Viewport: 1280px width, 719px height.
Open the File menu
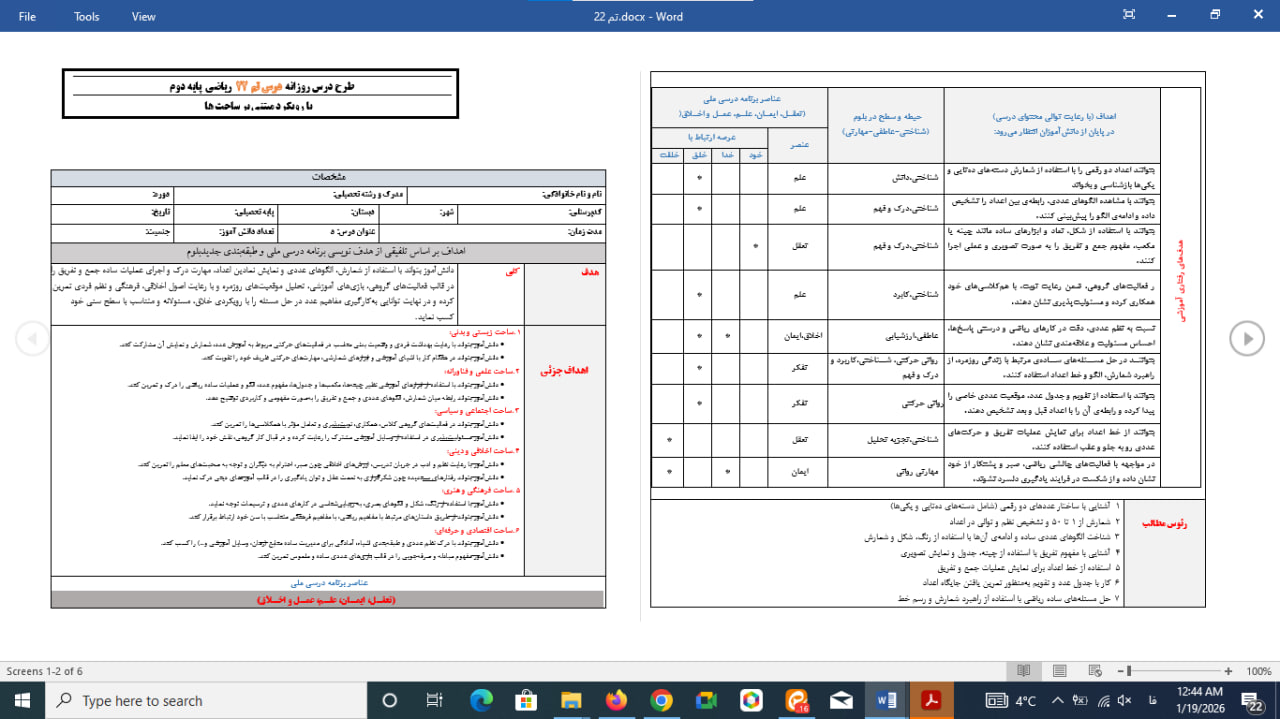click(27, 16)
